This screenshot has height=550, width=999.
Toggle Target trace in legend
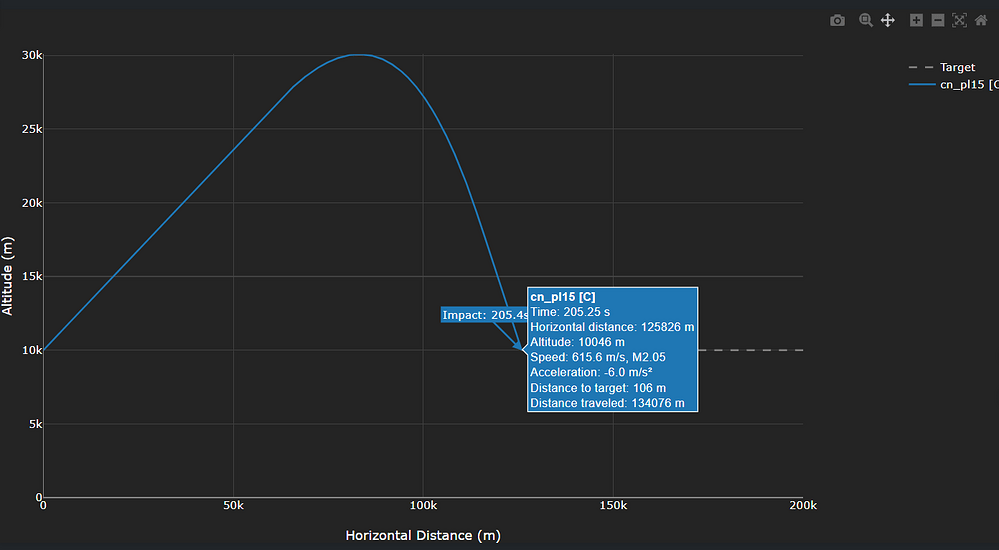coord(942,67)
